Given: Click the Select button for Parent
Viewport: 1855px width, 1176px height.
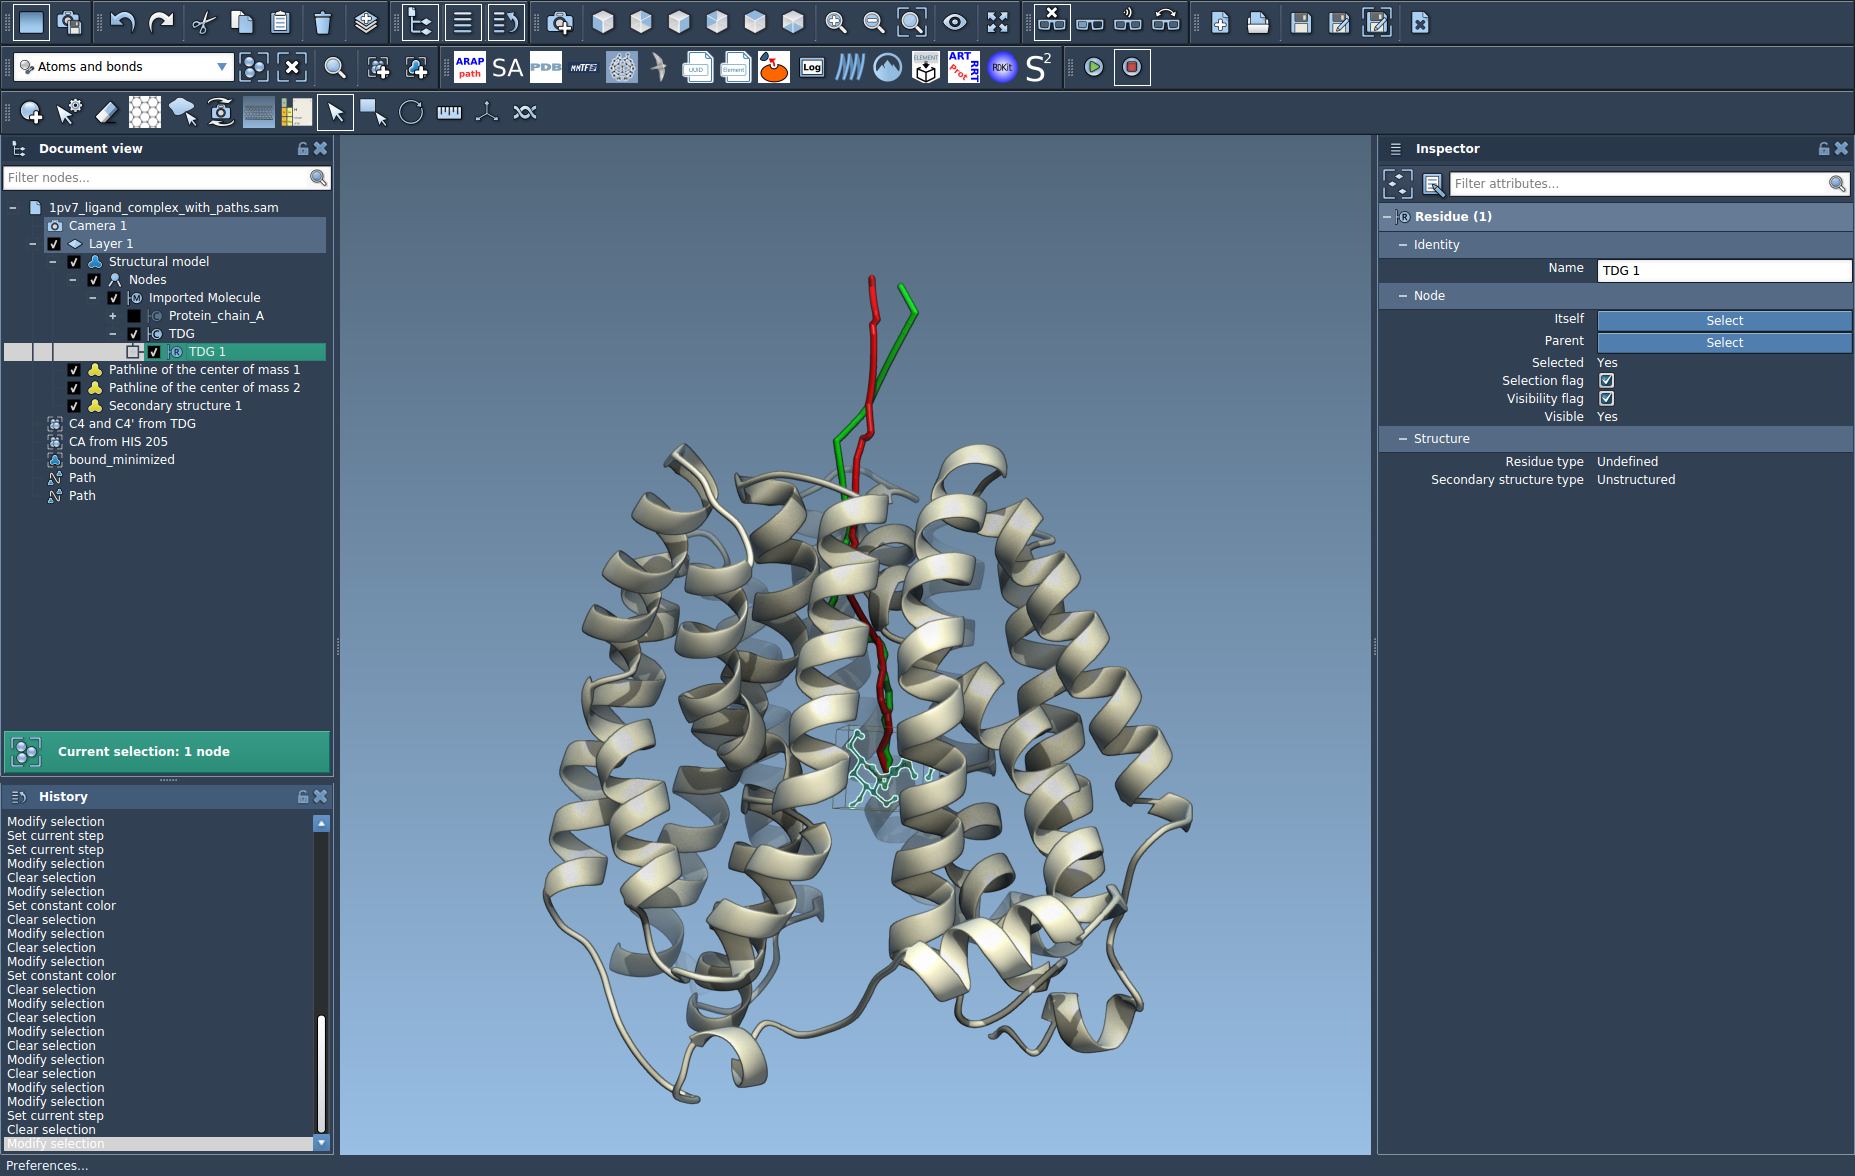Looking at the screenshot, I should [1723, 343].
